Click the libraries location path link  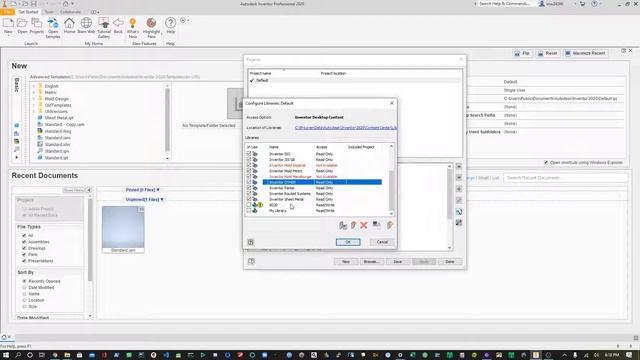(346, 128)
